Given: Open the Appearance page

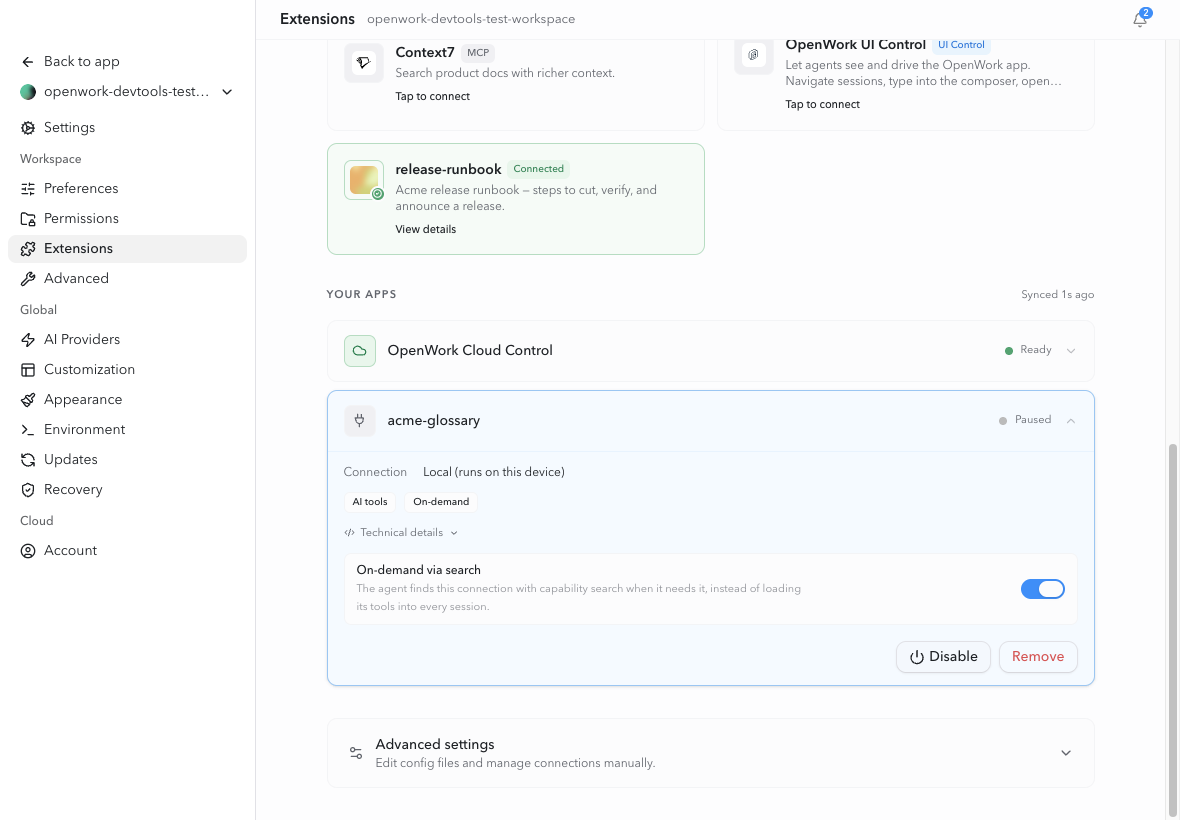Looking at the screenshot, I should [x=127, y=400].
